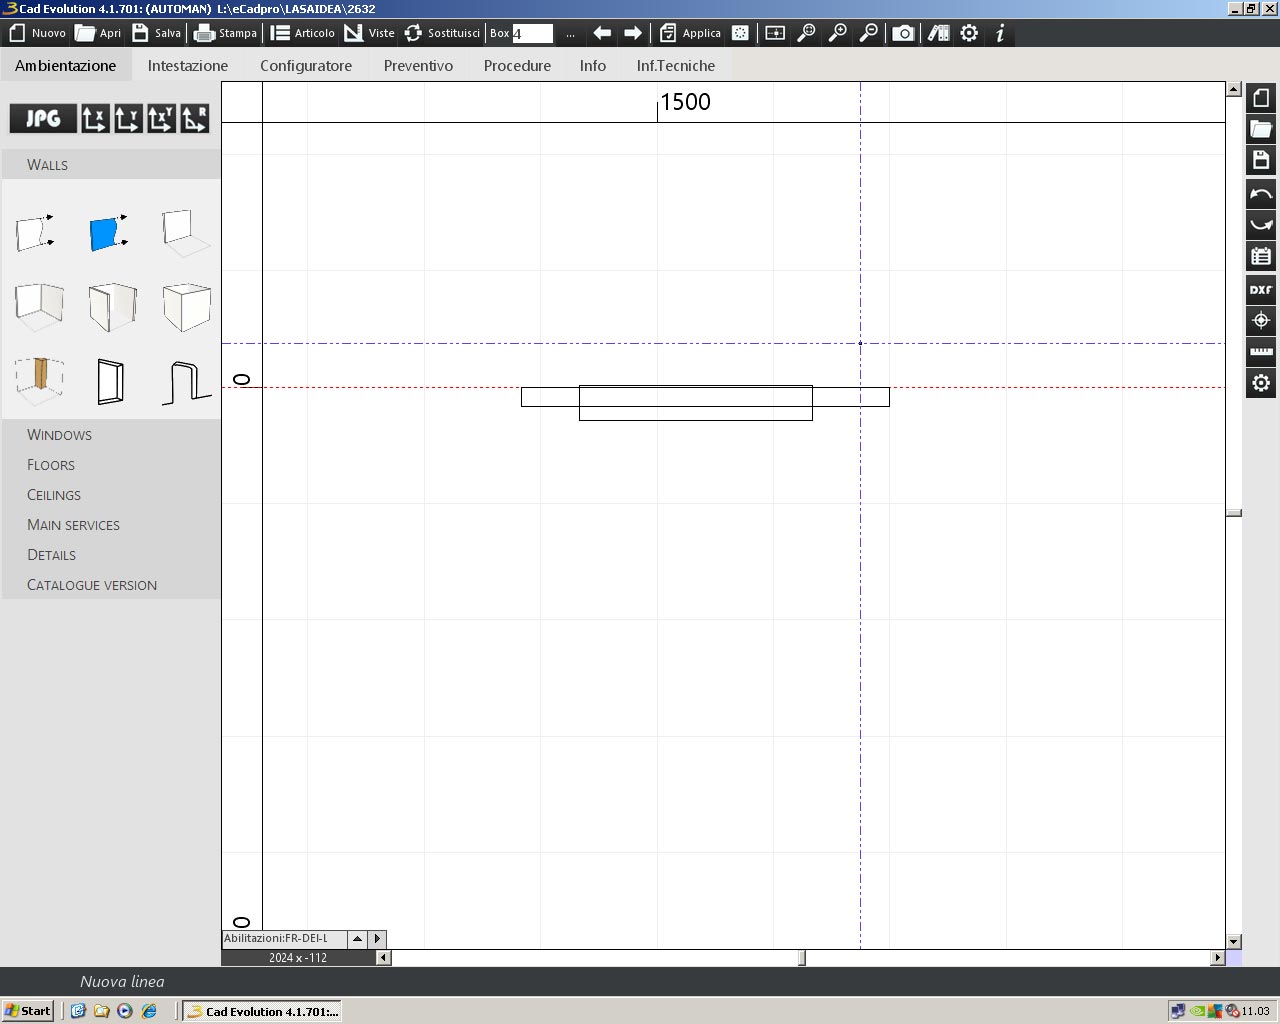Pick the two-wall corner room shape

click(x=39, y=306)
